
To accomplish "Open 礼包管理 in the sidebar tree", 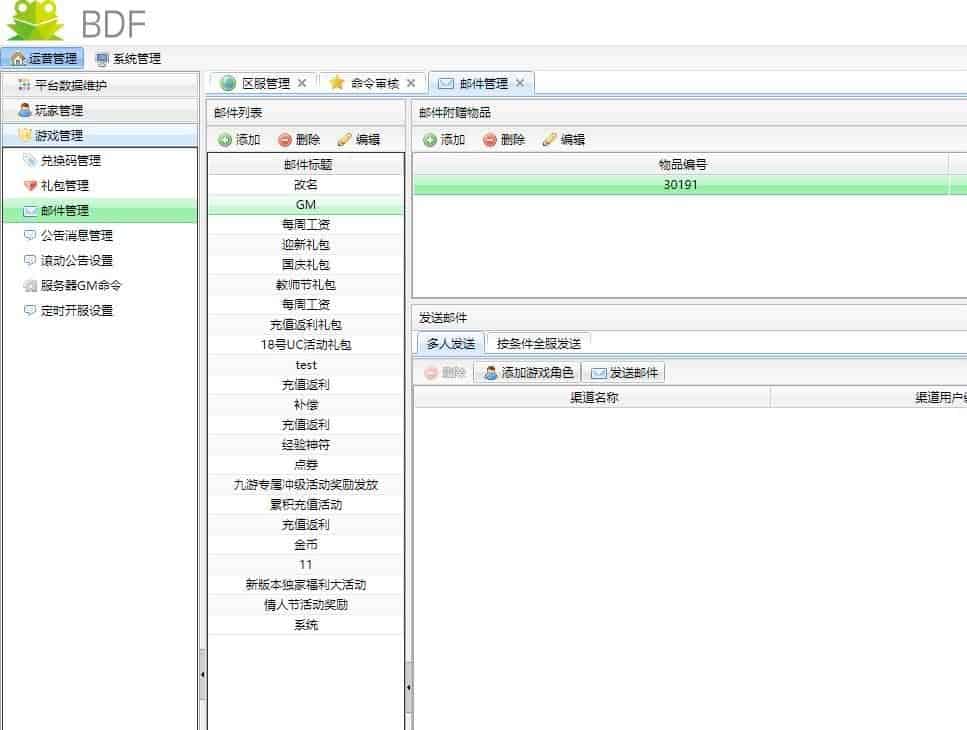I will [x=64, y=186].
